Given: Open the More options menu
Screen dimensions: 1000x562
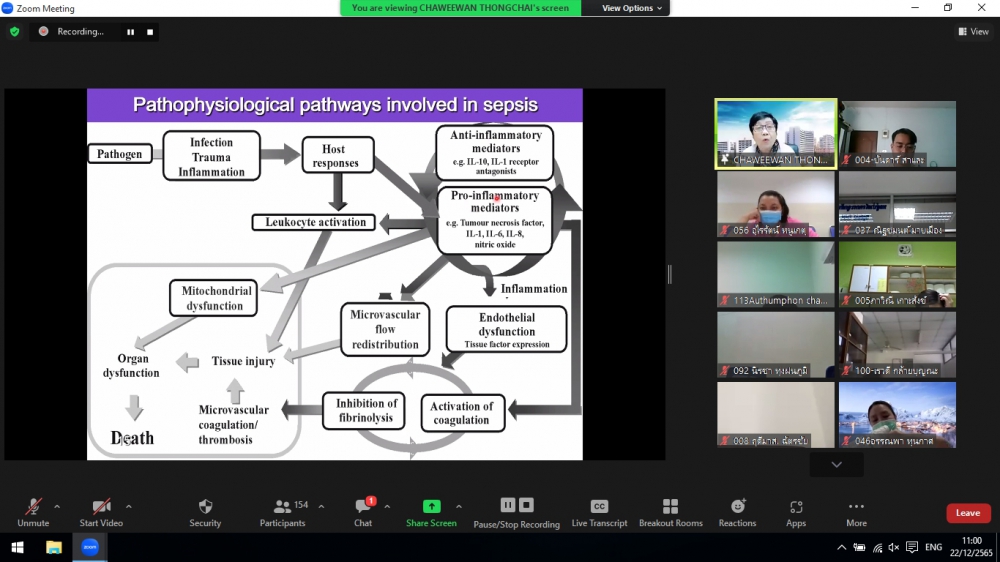Looking at the screenshot, I should 856,507.
